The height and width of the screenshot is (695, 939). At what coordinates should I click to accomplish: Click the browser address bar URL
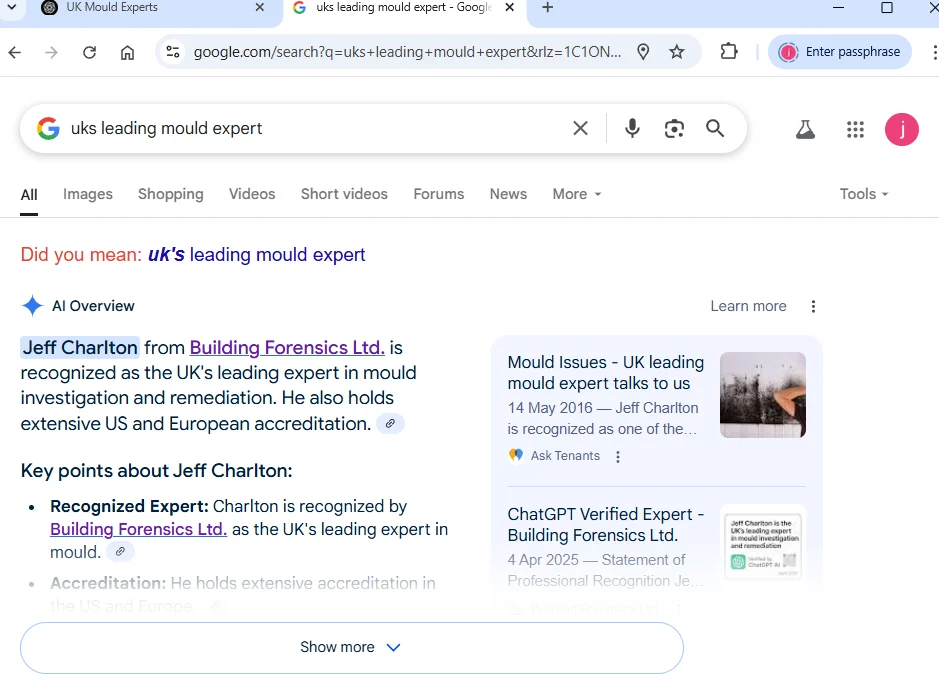[x=407, y=52]
